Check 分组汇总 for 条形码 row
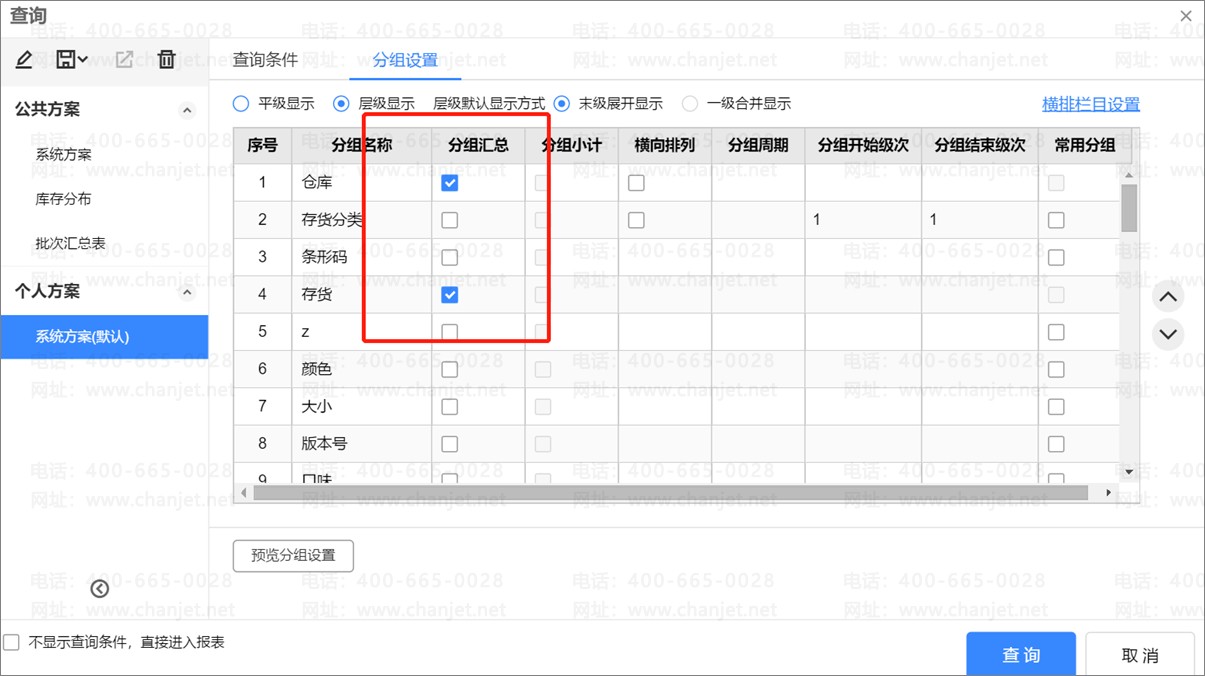Image resolution: width=1205 pixels, height=676 pixels. click(450, 257)
